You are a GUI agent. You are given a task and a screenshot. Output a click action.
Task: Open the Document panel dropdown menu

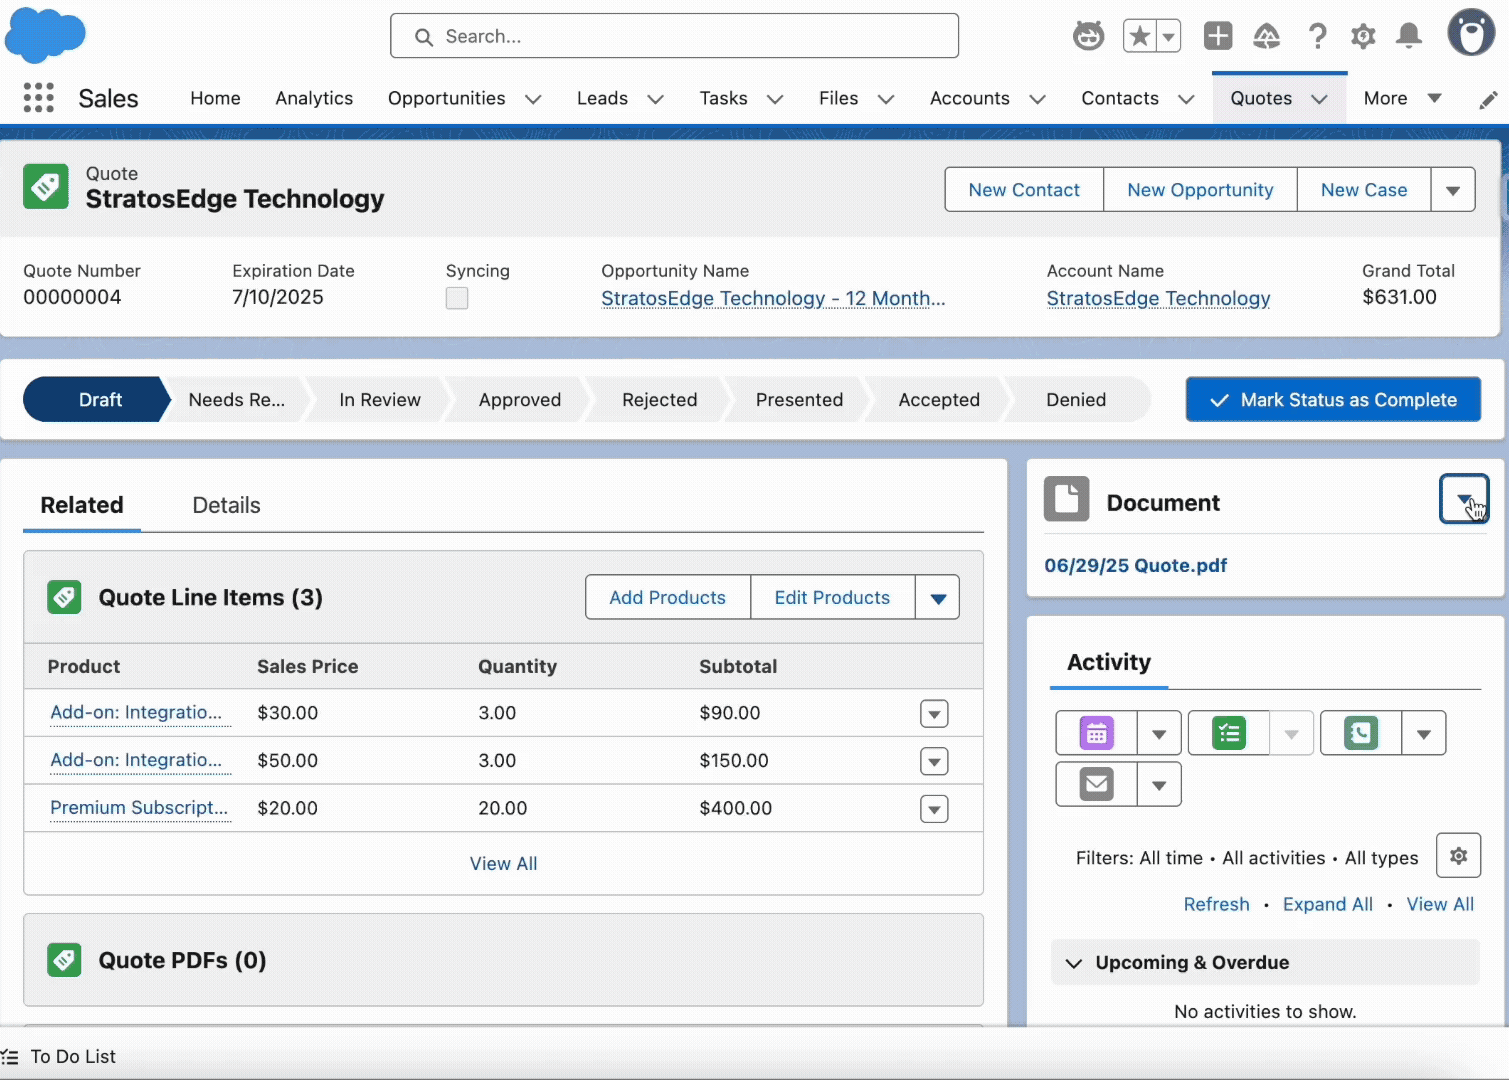pos(1464,499)
